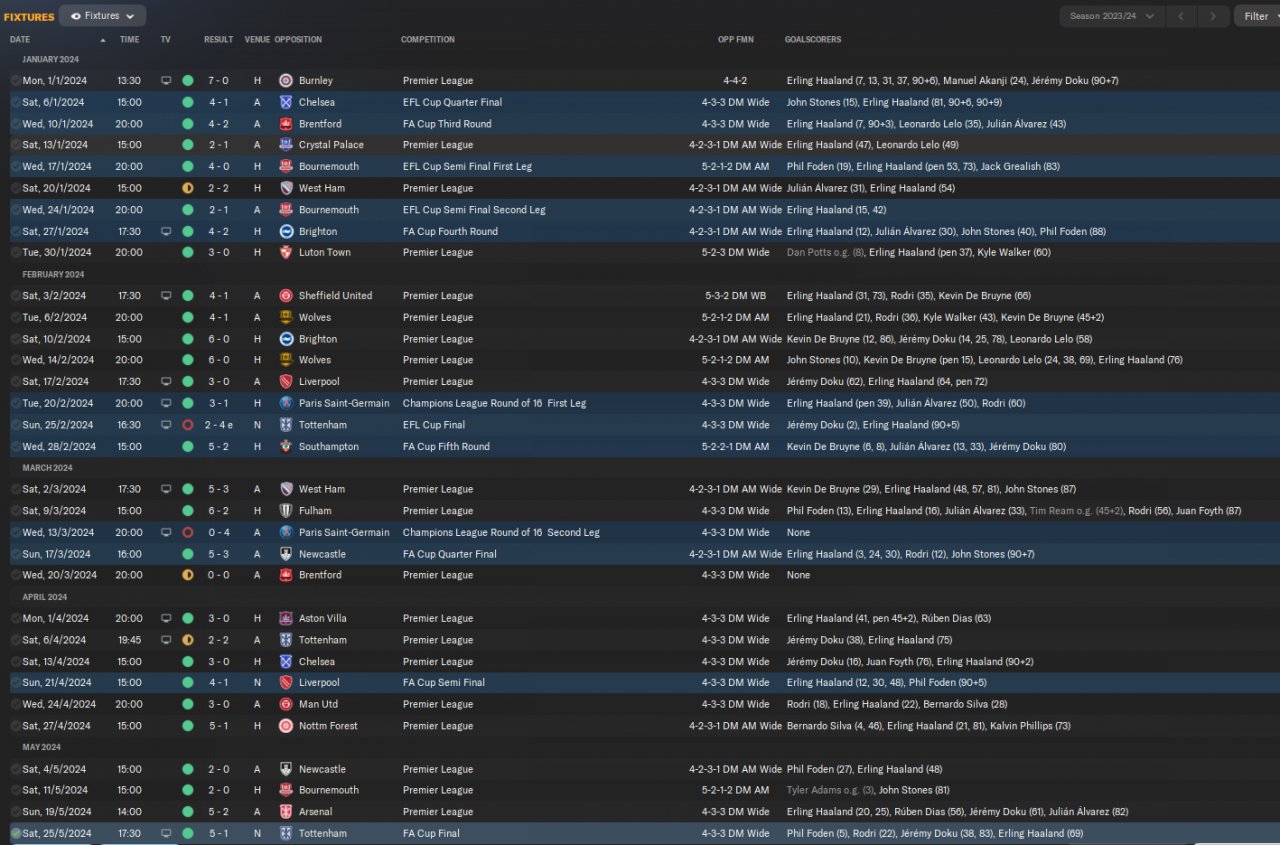
Task: Click the red loss indicator on the 13/3/2024 row
Action: tap(187, 533)
